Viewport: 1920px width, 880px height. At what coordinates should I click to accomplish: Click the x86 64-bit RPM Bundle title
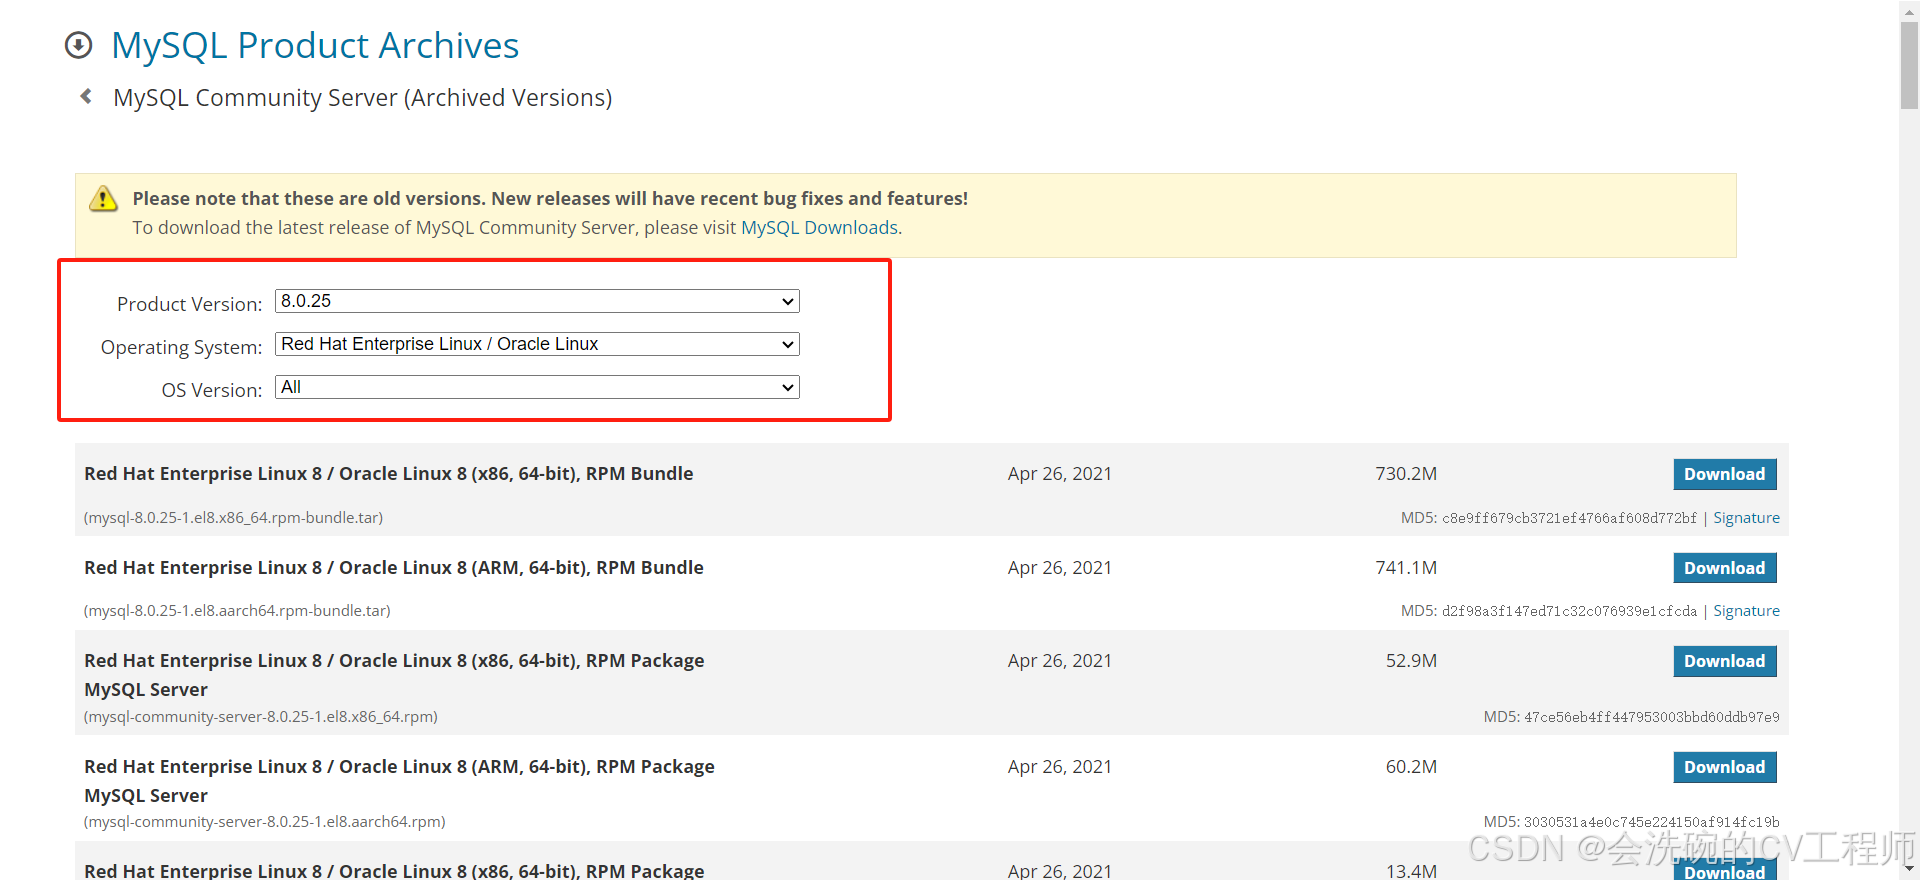coord(389,474)
